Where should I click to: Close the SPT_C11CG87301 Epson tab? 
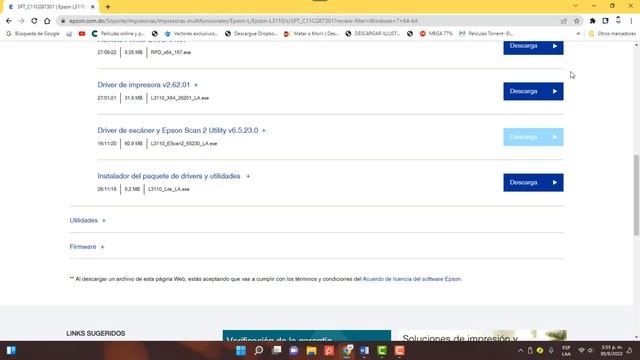tap(93, 7)
